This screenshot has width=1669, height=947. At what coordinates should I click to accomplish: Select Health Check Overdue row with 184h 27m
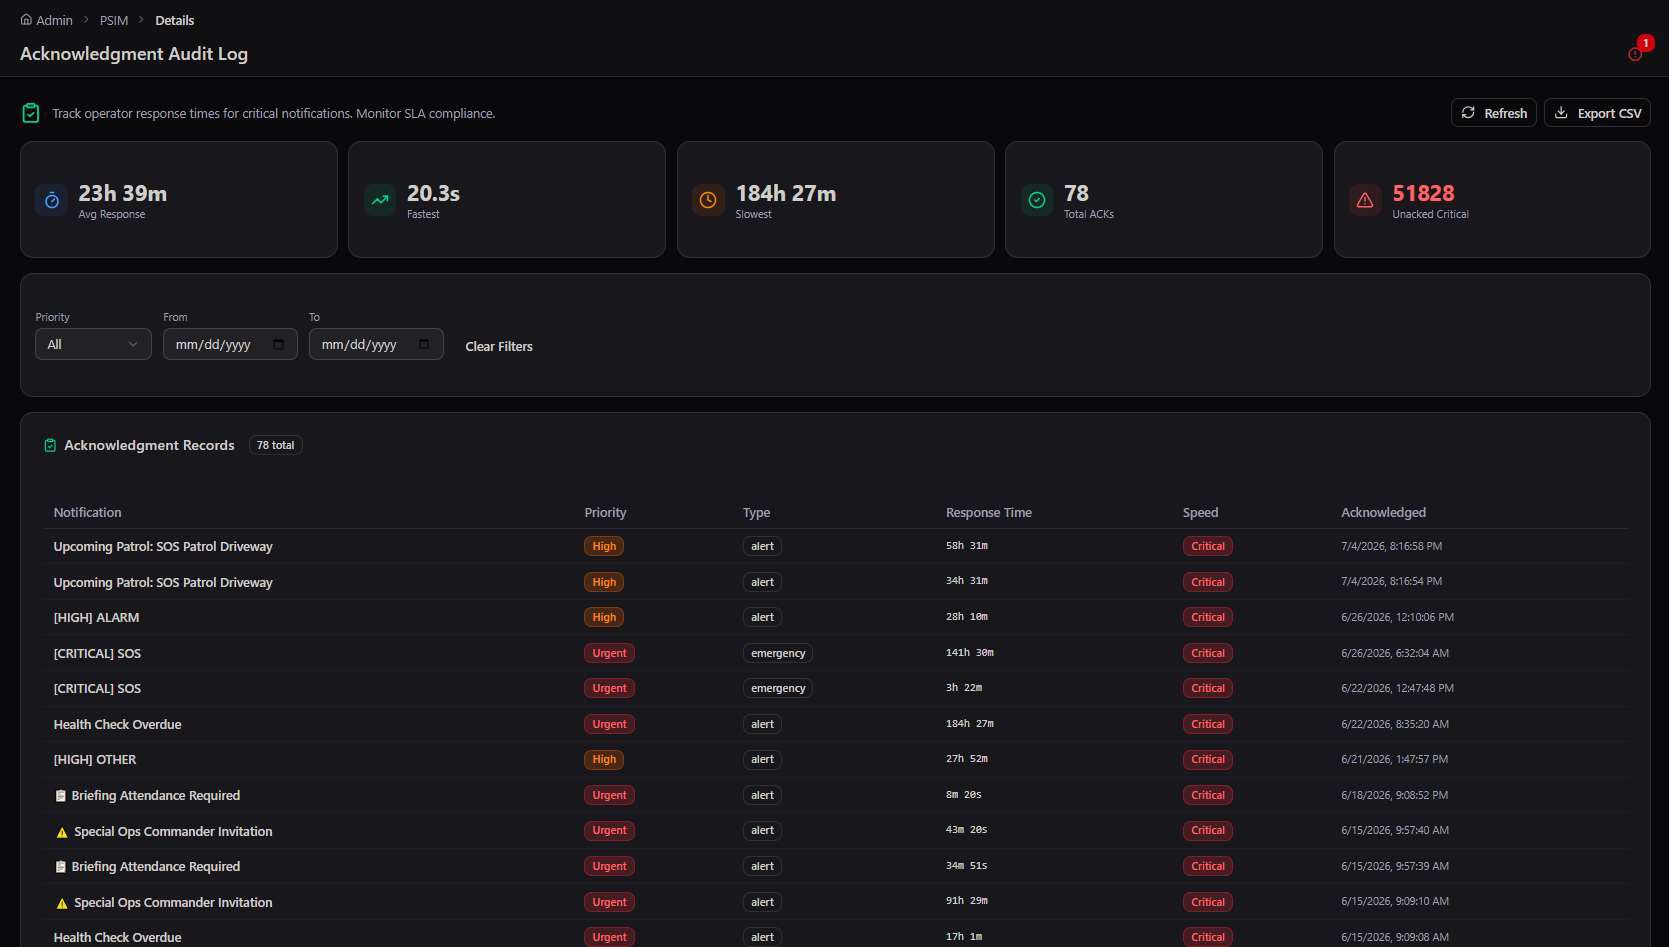(x=836, y=724)
